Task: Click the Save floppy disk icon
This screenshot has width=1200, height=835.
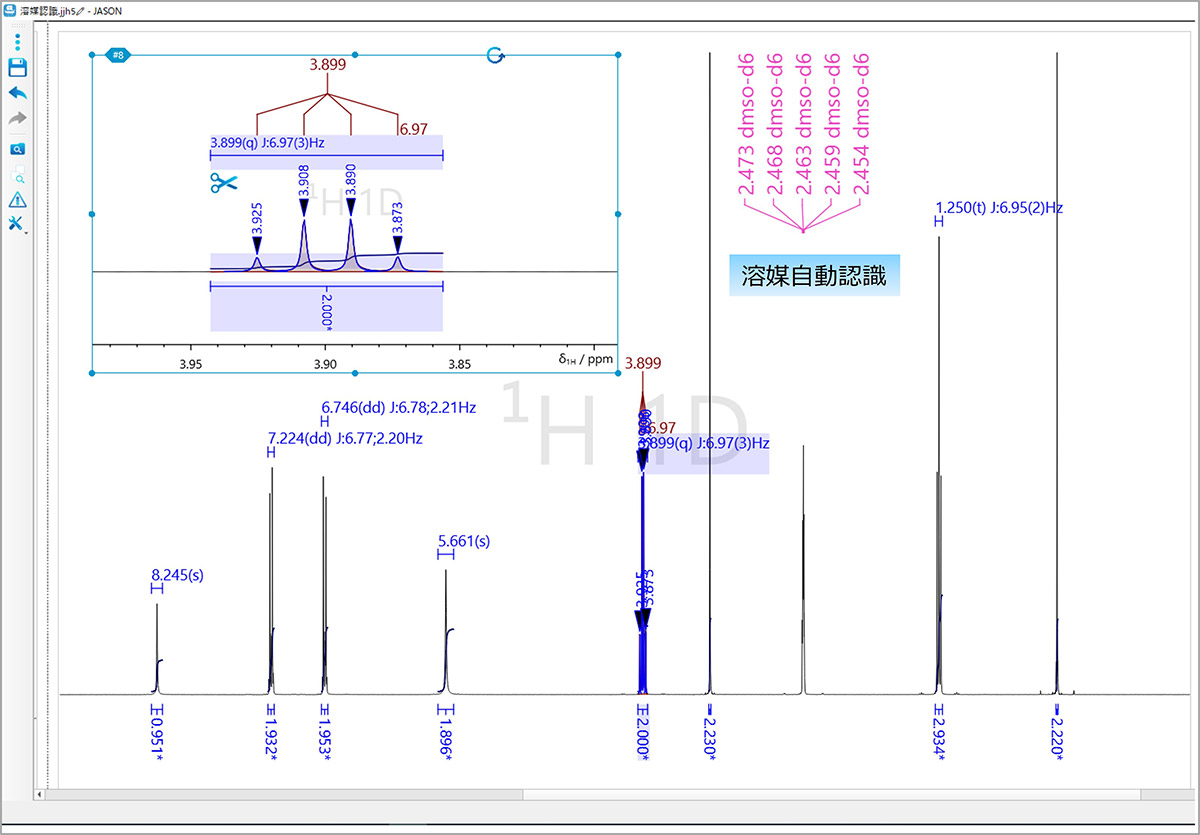Action: tap(17, 68)
